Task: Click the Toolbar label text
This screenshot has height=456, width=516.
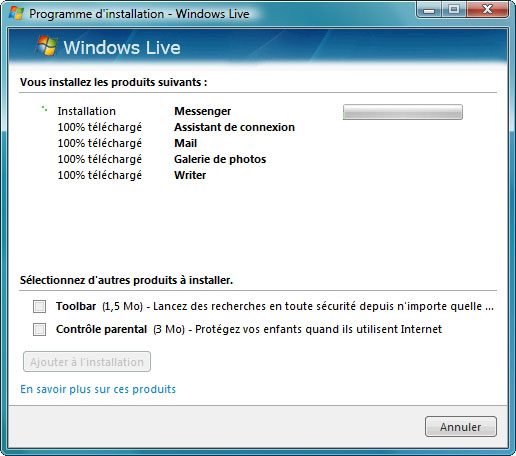Action: pos(76,306)
